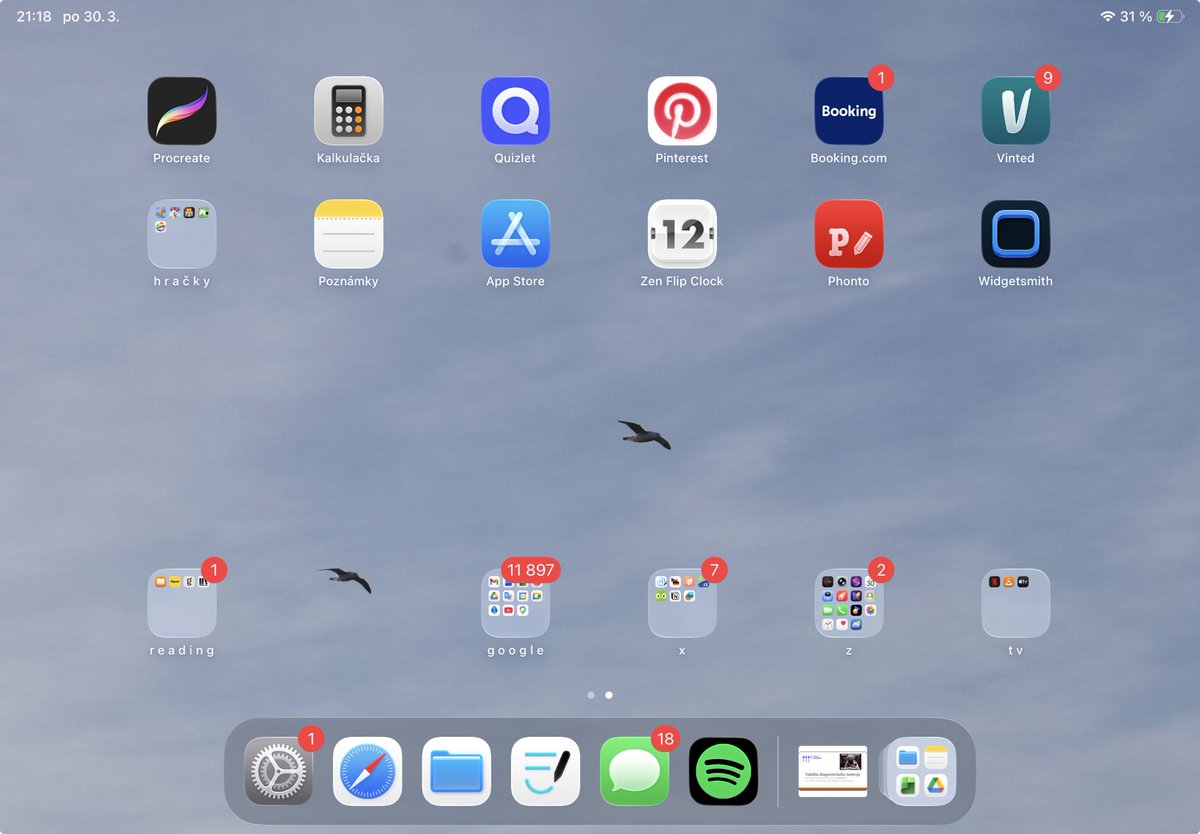
Task: Go to the first home screen page dot
Action: tap(591, 694)
